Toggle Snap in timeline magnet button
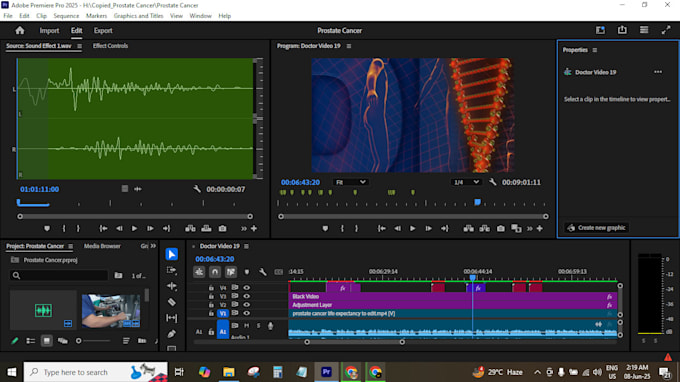 (x=215, y=272)
